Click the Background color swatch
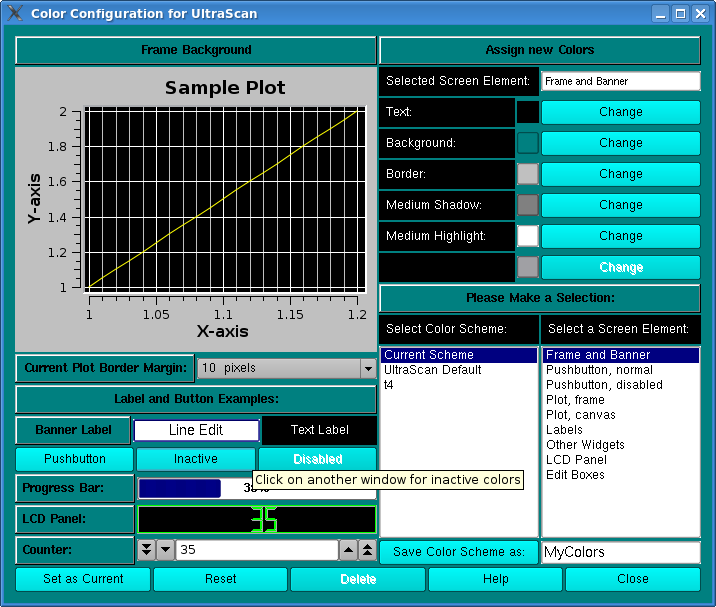The height and width of the screenshot is (607, 716). [x=528, y=143]
